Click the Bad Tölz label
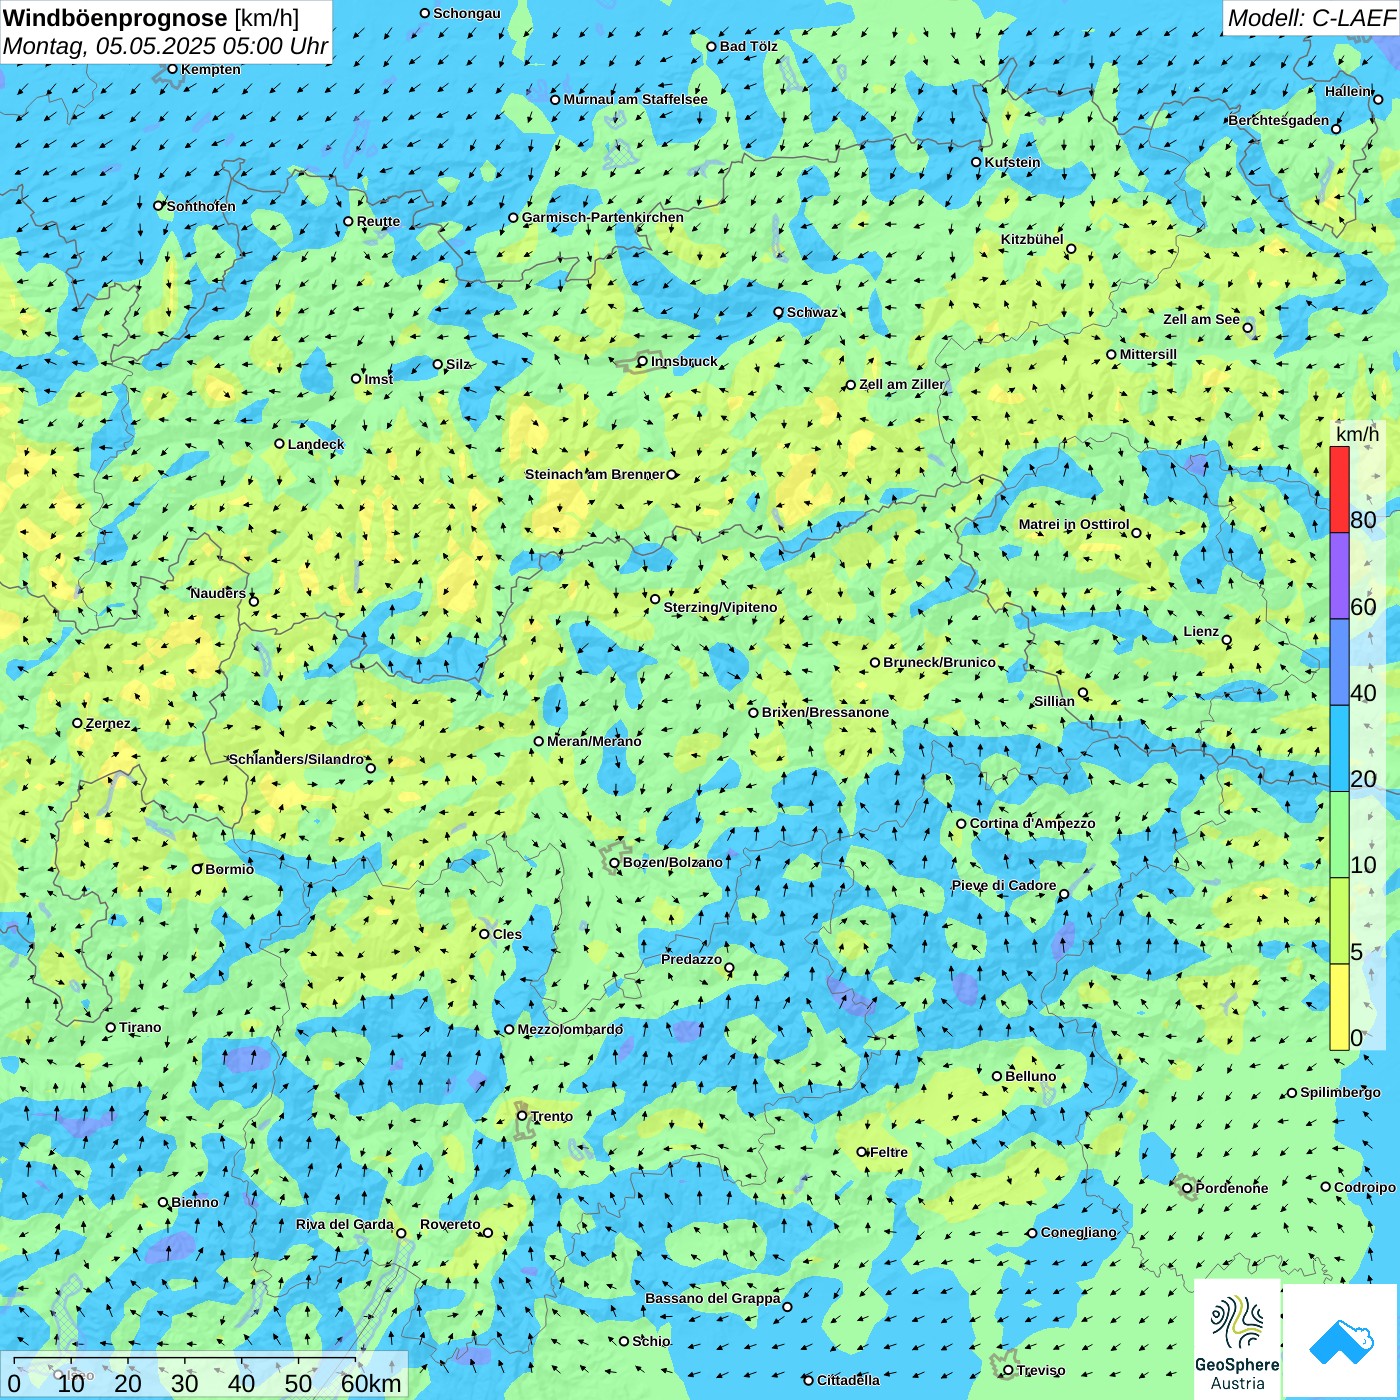1400x1400 pixels. tap(749, 46)
